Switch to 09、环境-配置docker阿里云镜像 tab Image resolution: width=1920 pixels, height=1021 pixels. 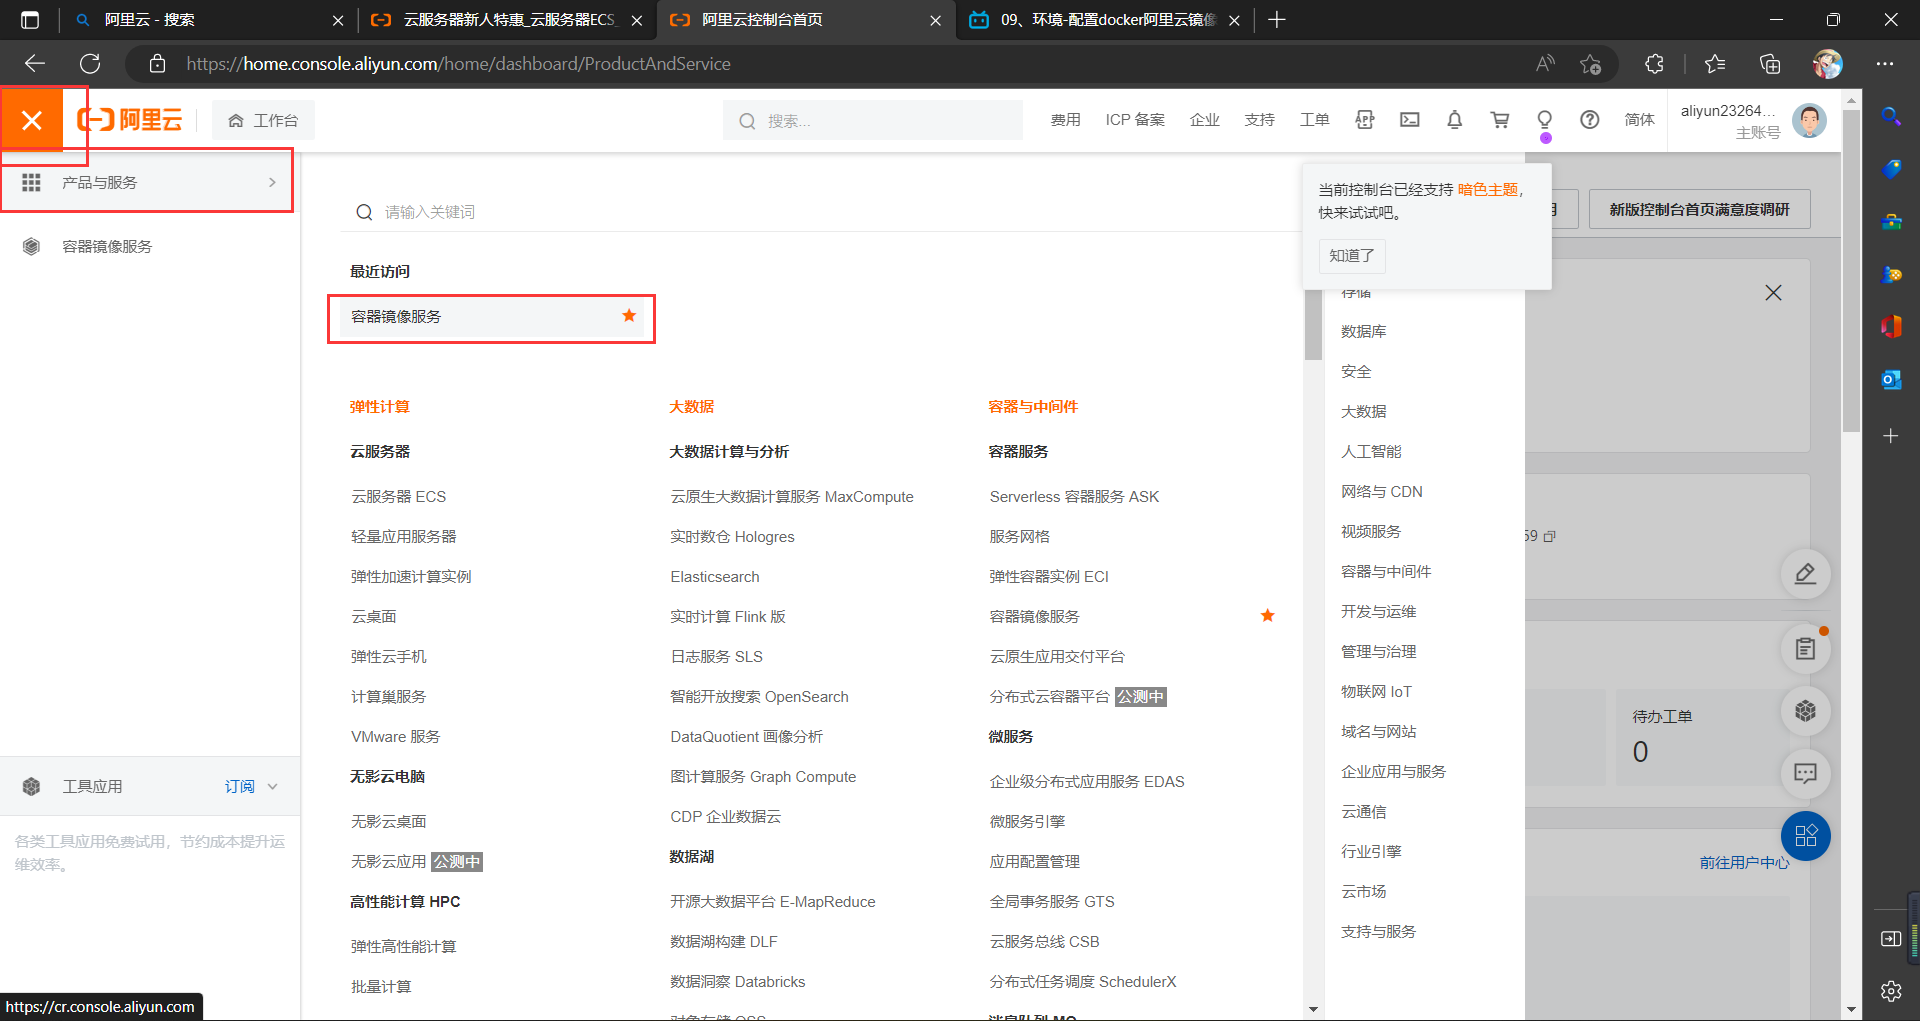[1104, 20]
